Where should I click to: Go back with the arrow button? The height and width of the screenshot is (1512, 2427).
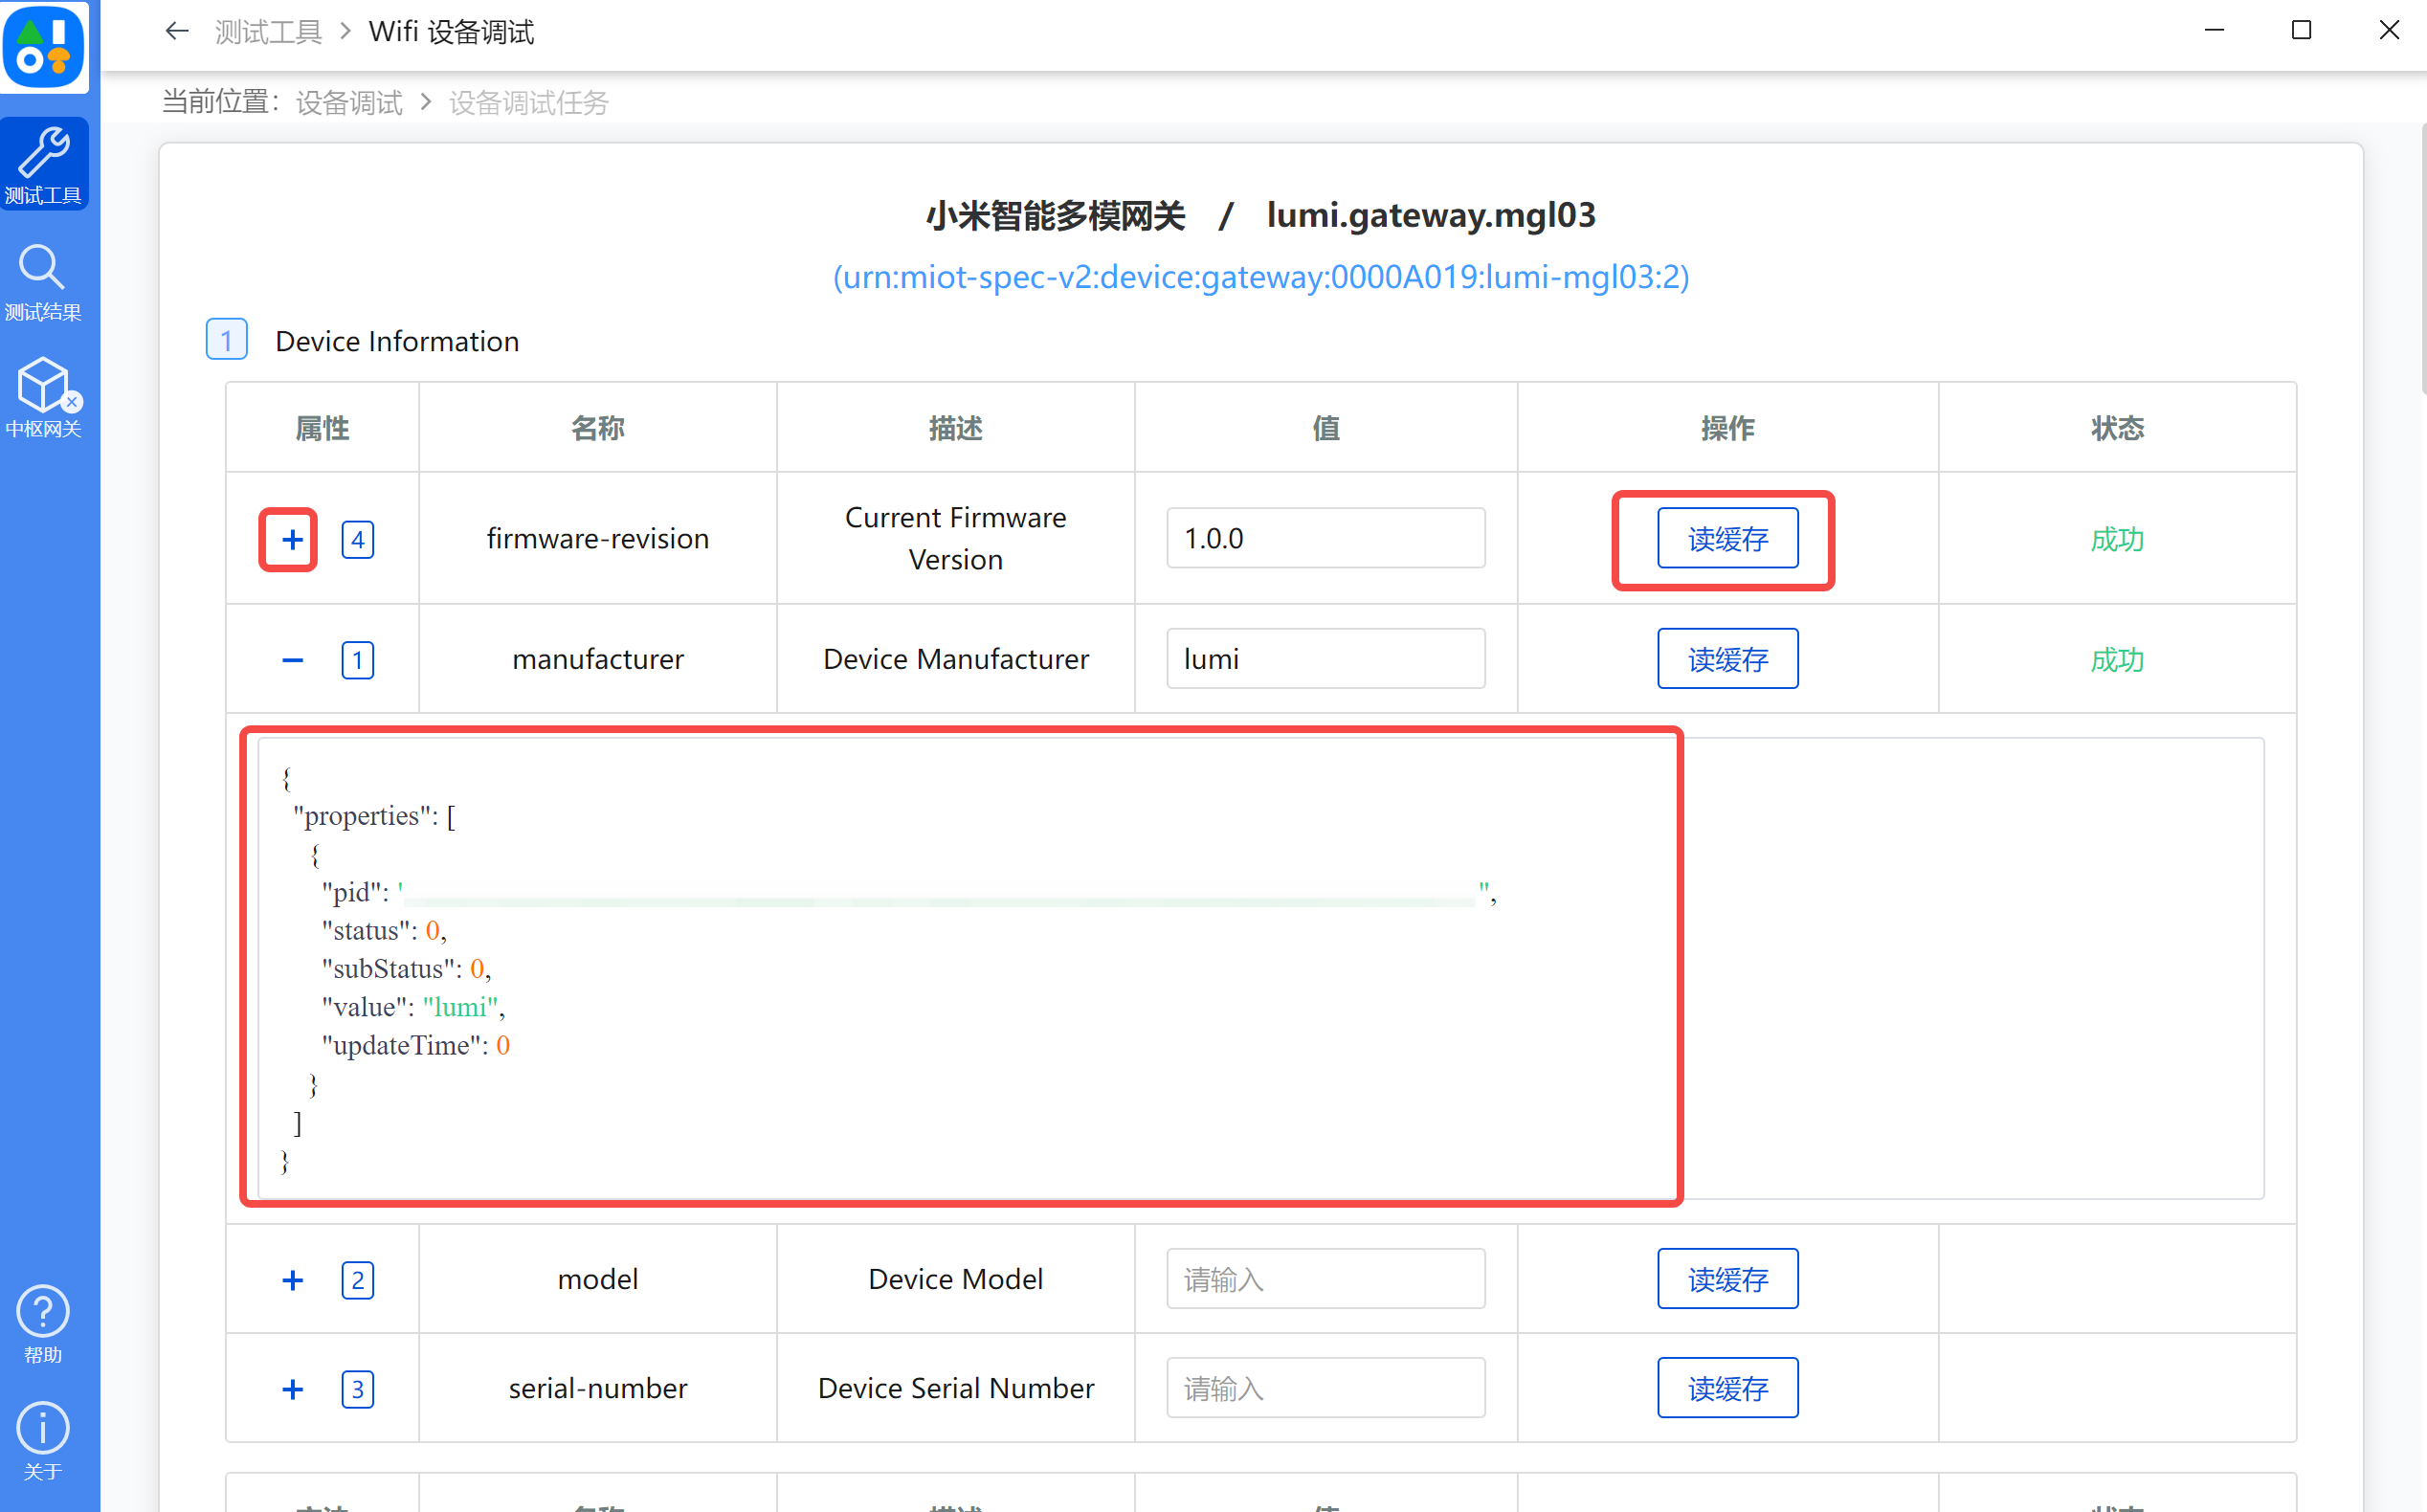click(177, 32)
